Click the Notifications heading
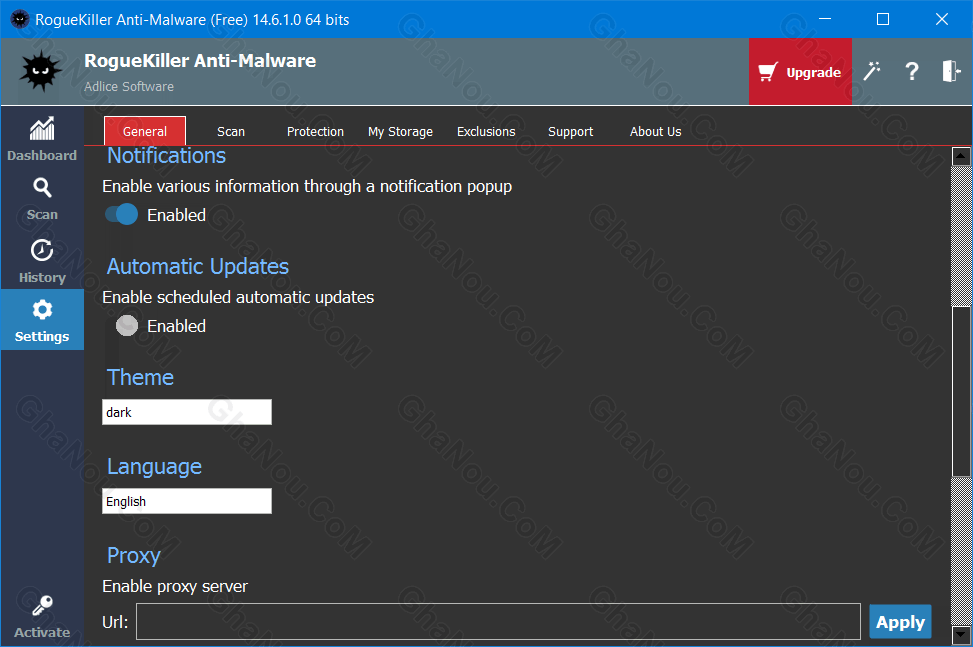973x647 pixels. click(x=166, y=155)
